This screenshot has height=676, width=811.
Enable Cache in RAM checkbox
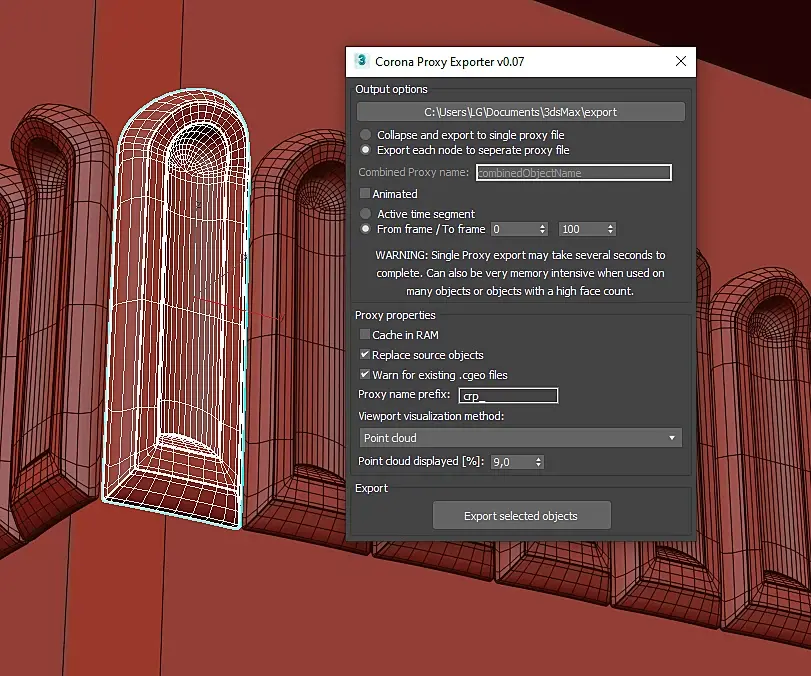[x=365, y=334]
